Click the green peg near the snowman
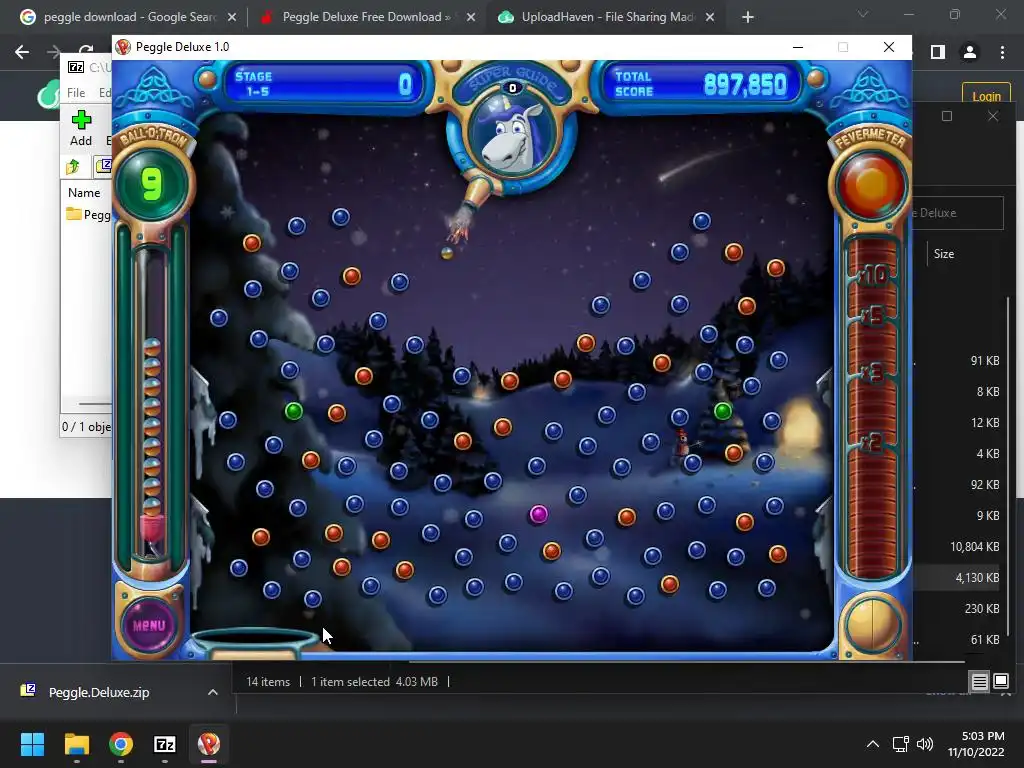 point(722,411)
